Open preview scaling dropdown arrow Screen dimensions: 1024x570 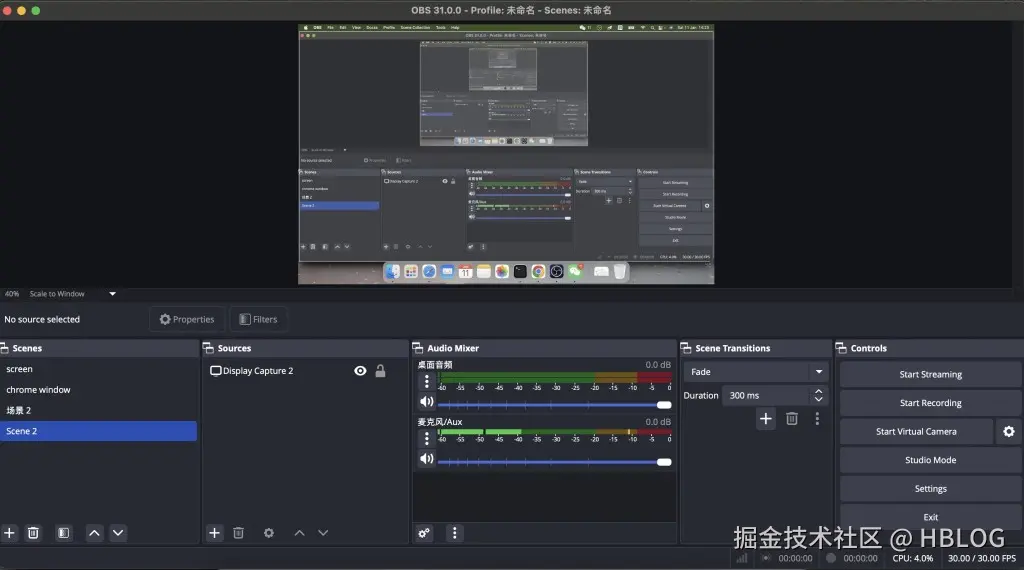pos(112,294)
